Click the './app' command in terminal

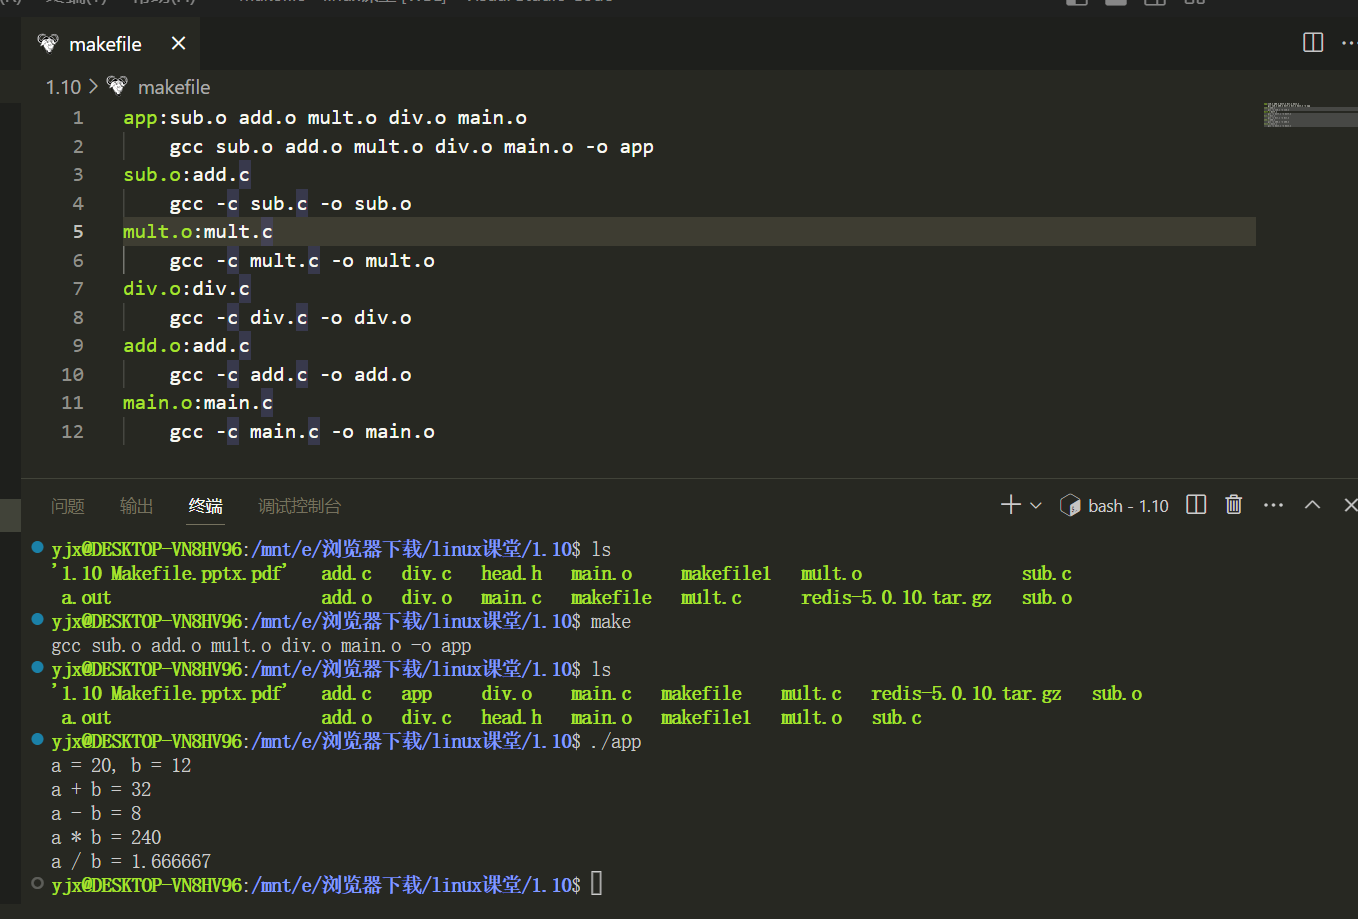616,741
